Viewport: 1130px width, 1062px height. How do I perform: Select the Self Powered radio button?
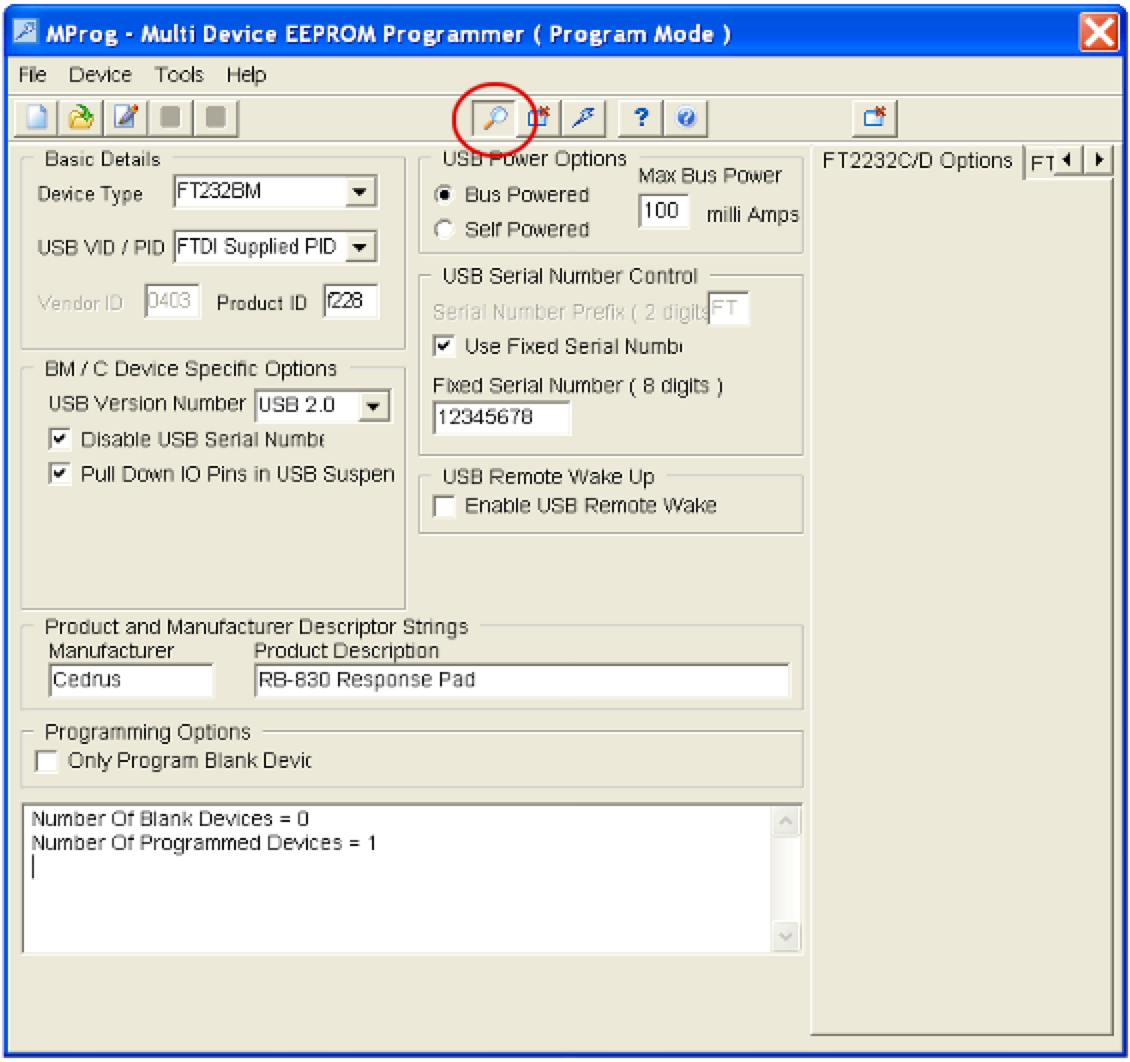pyautogui.click(x=443, y=230)
